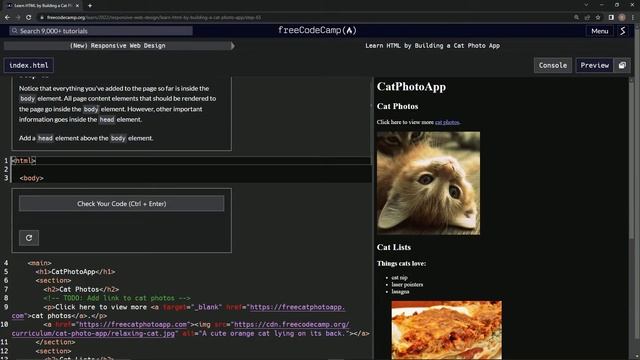Click the orange kitten image in preview
Viewport: 640px width, 360px height.
[428, 183]
